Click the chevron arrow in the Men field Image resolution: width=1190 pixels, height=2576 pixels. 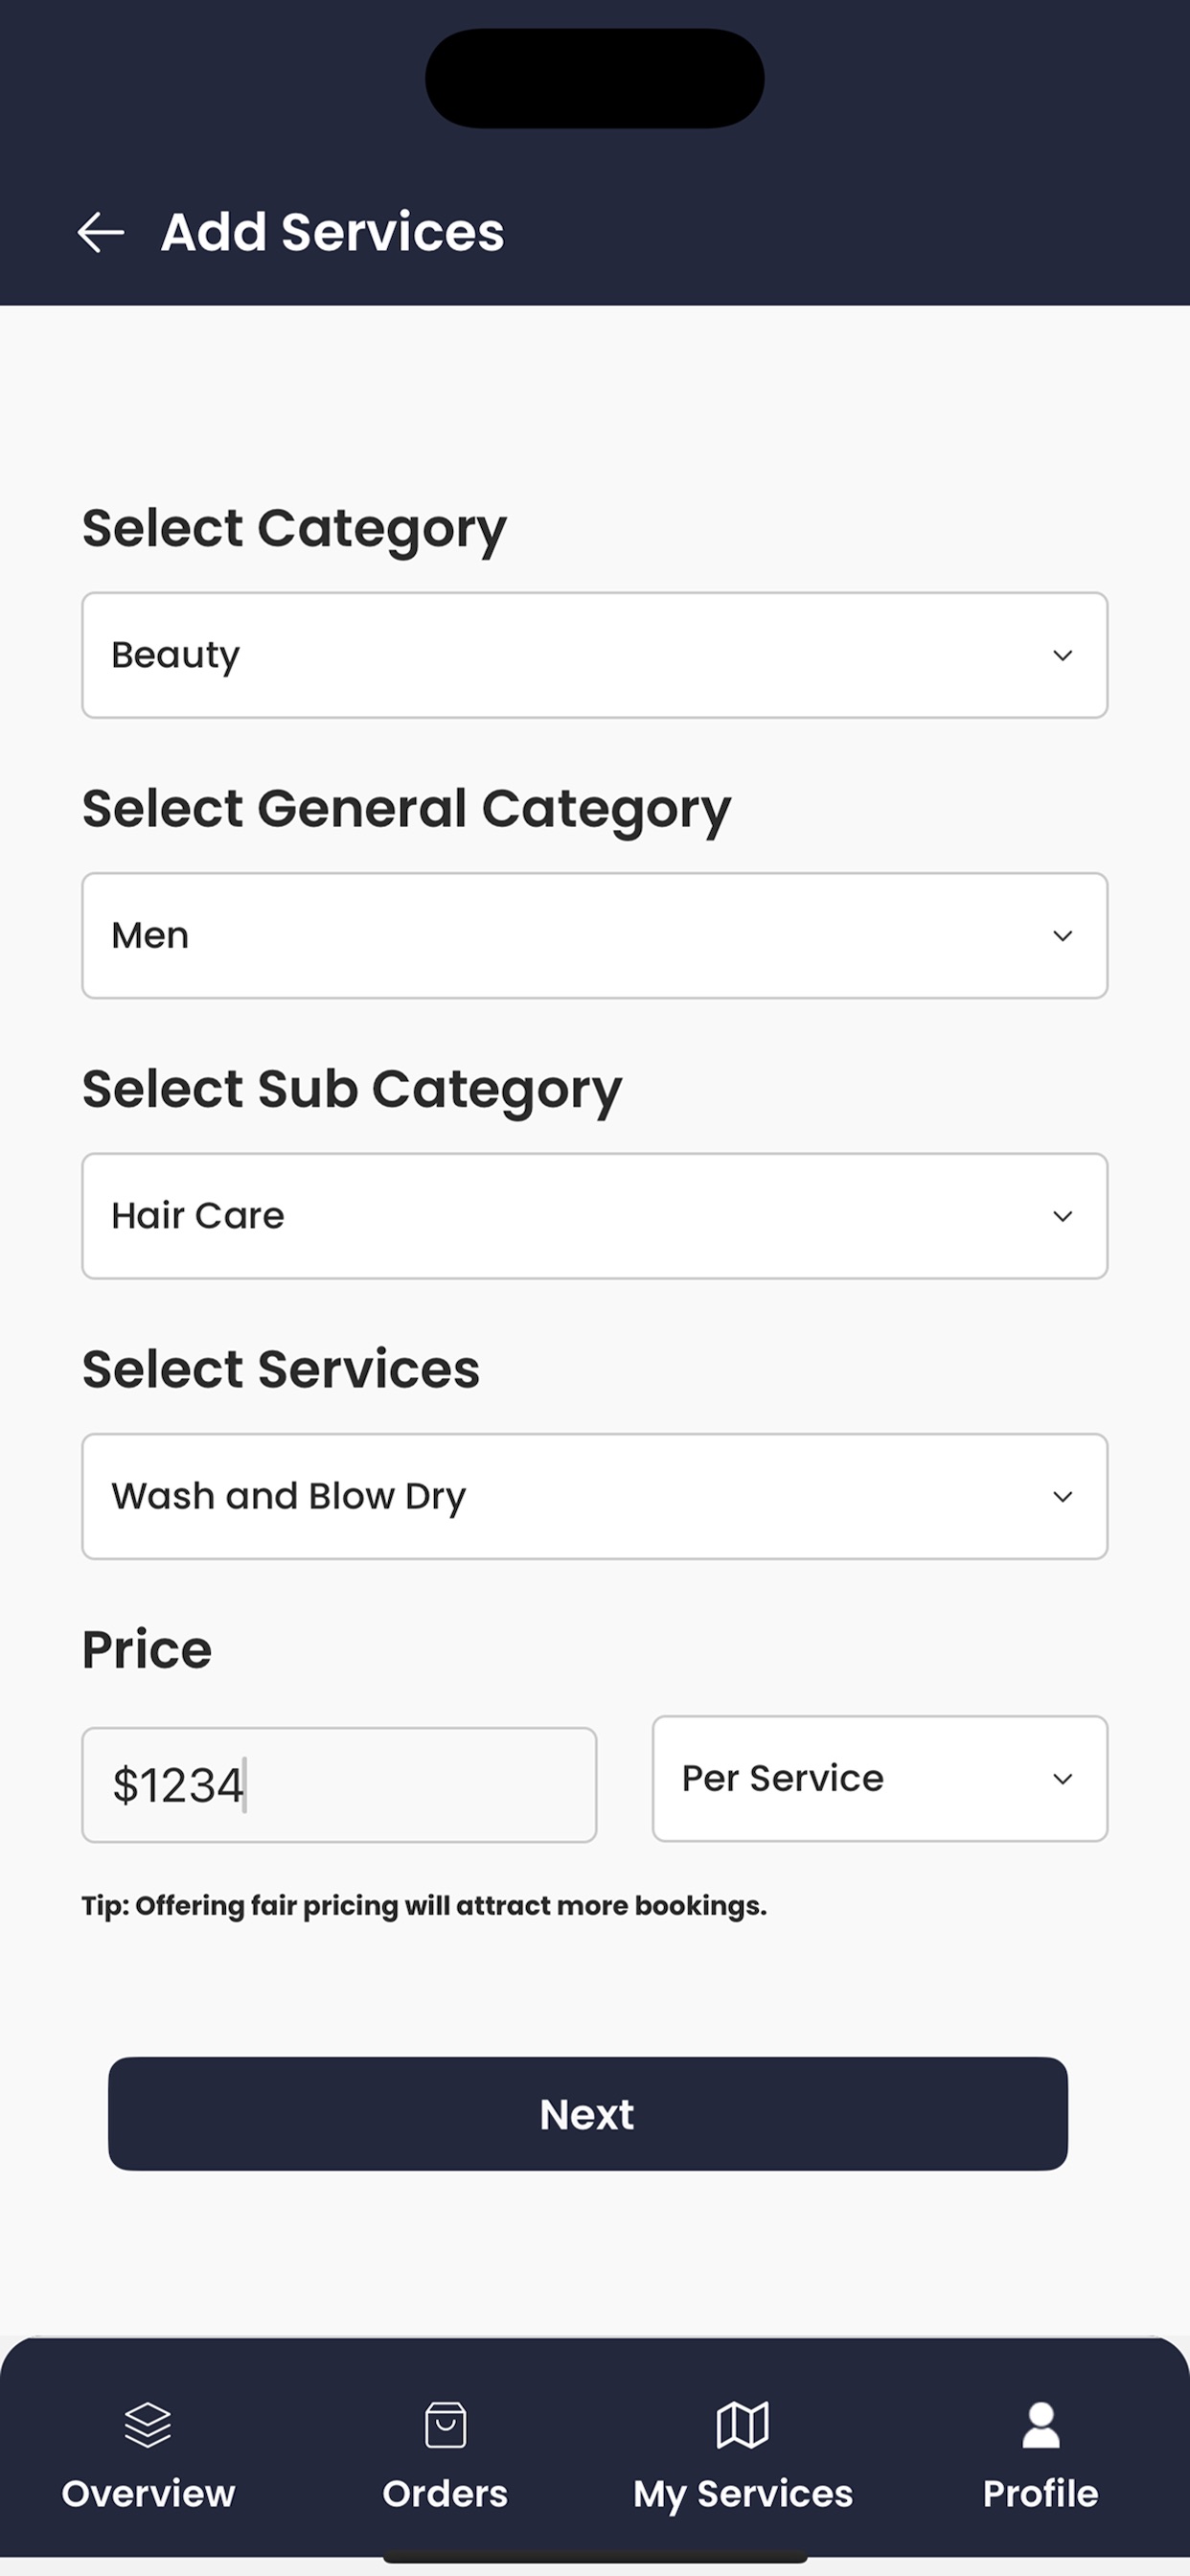tap(1062, 936)
